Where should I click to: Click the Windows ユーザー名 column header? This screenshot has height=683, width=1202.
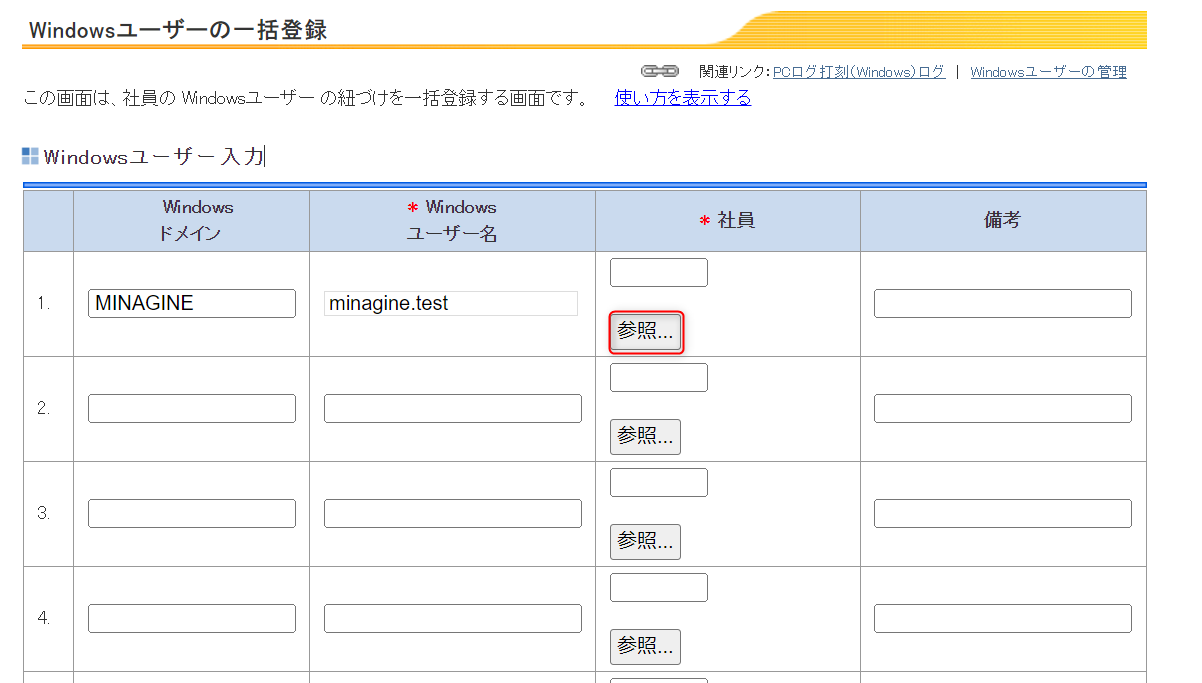(452, 221)
